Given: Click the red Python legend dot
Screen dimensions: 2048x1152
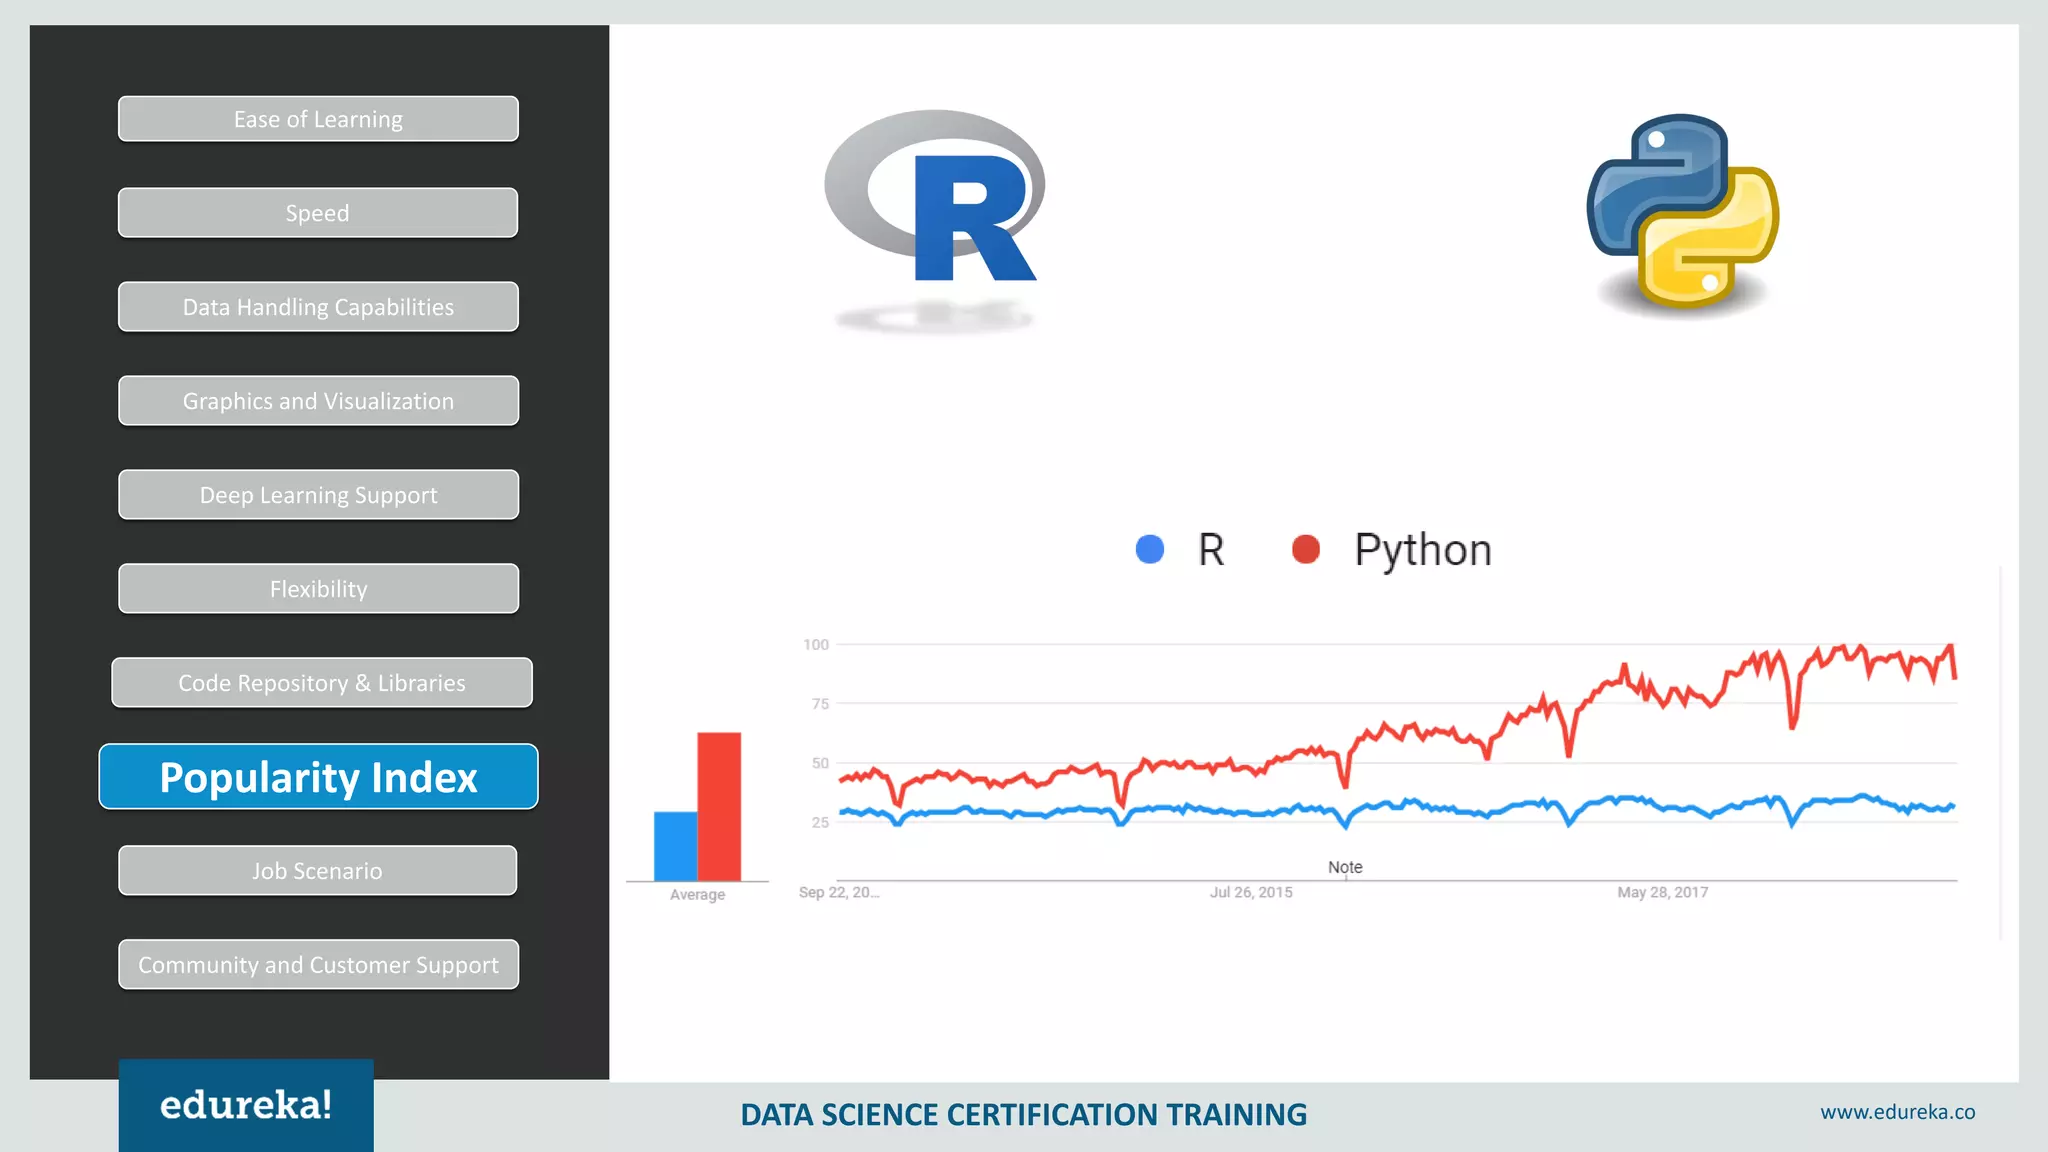Looking at the screenshot, I should 1306,549.
